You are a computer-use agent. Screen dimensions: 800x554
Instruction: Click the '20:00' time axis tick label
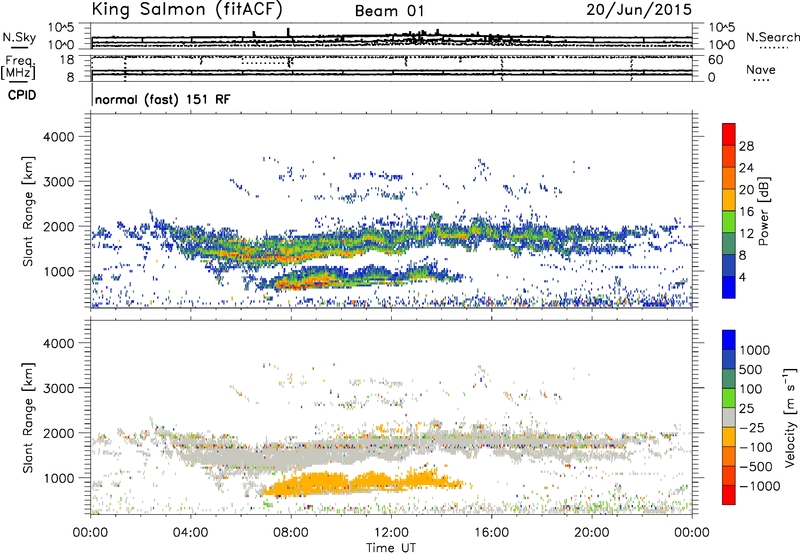tap(592, 533)
